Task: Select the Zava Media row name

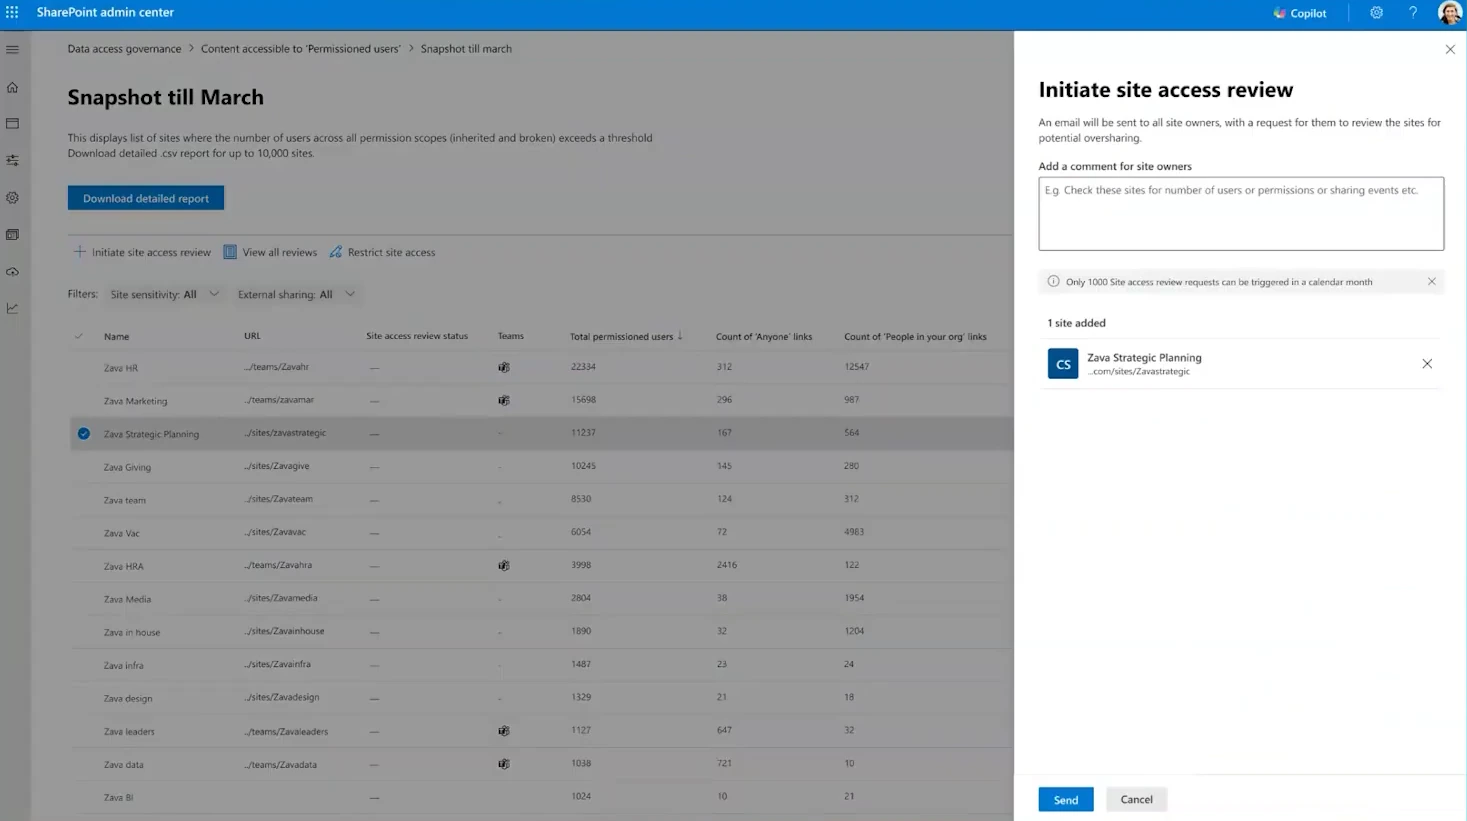Action: (127, 599)
